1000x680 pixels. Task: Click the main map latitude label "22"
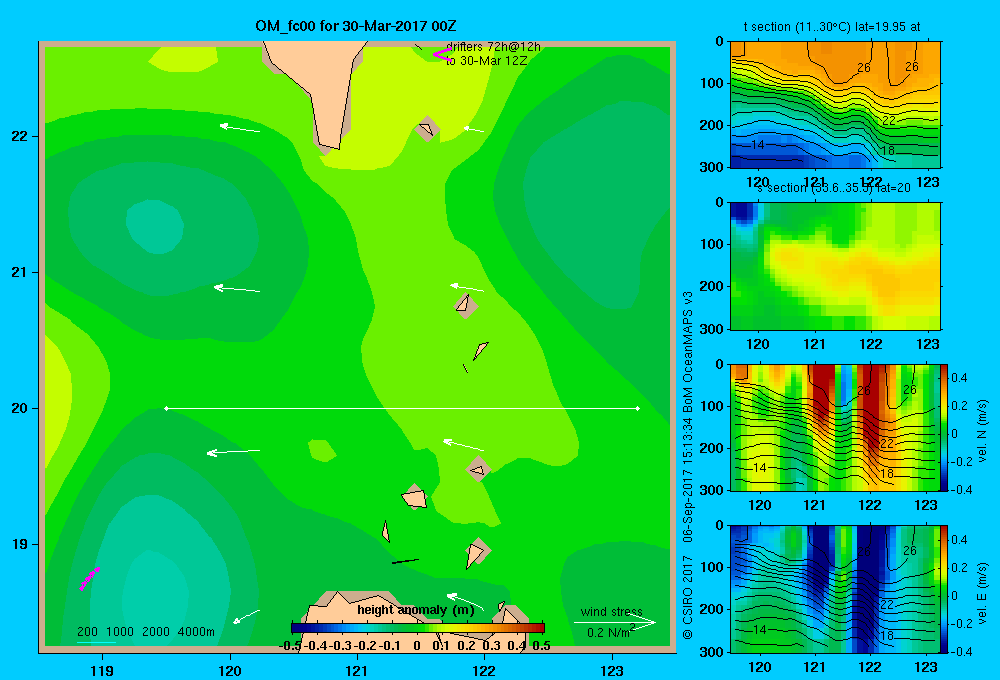[20, 136]
